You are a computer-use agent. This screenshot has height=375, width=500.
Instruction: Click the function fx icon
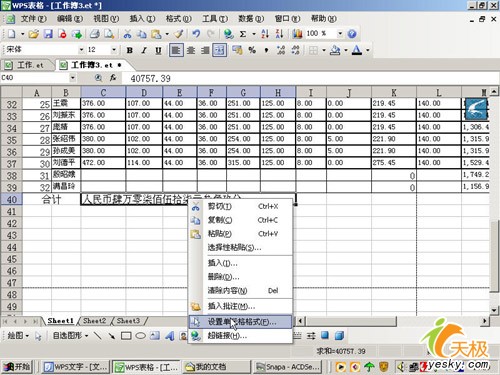click(x=113, y=78)
